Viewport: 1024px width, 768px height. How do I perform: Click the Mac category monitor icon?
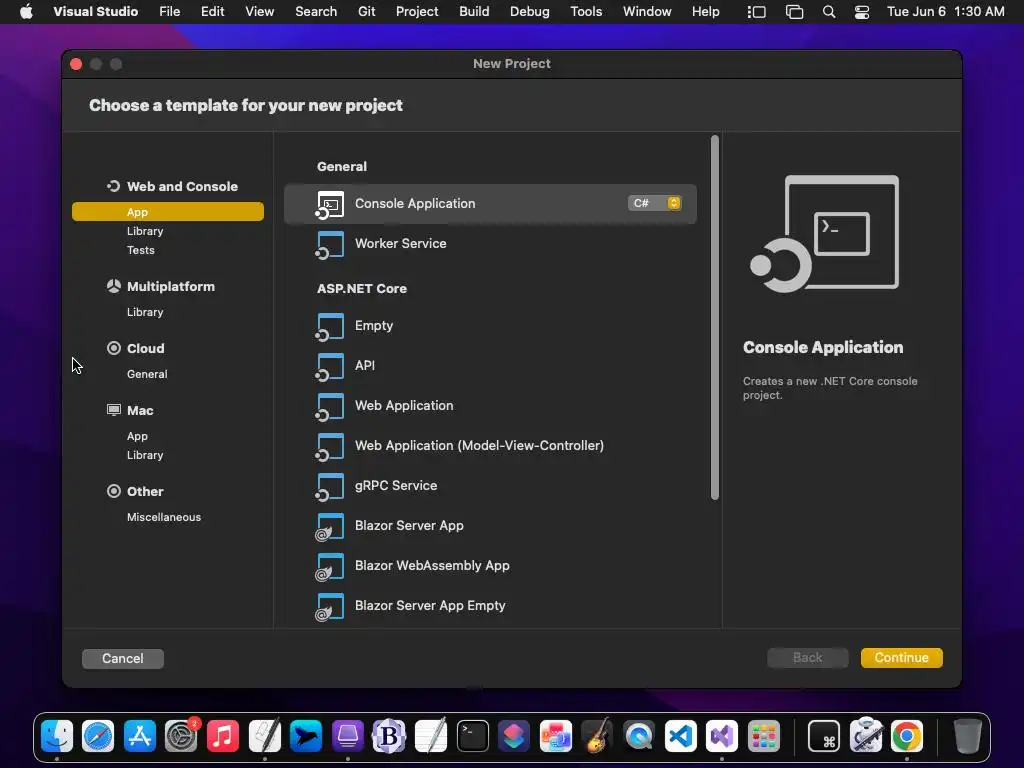pyautogui.click(x=114, y=410)
